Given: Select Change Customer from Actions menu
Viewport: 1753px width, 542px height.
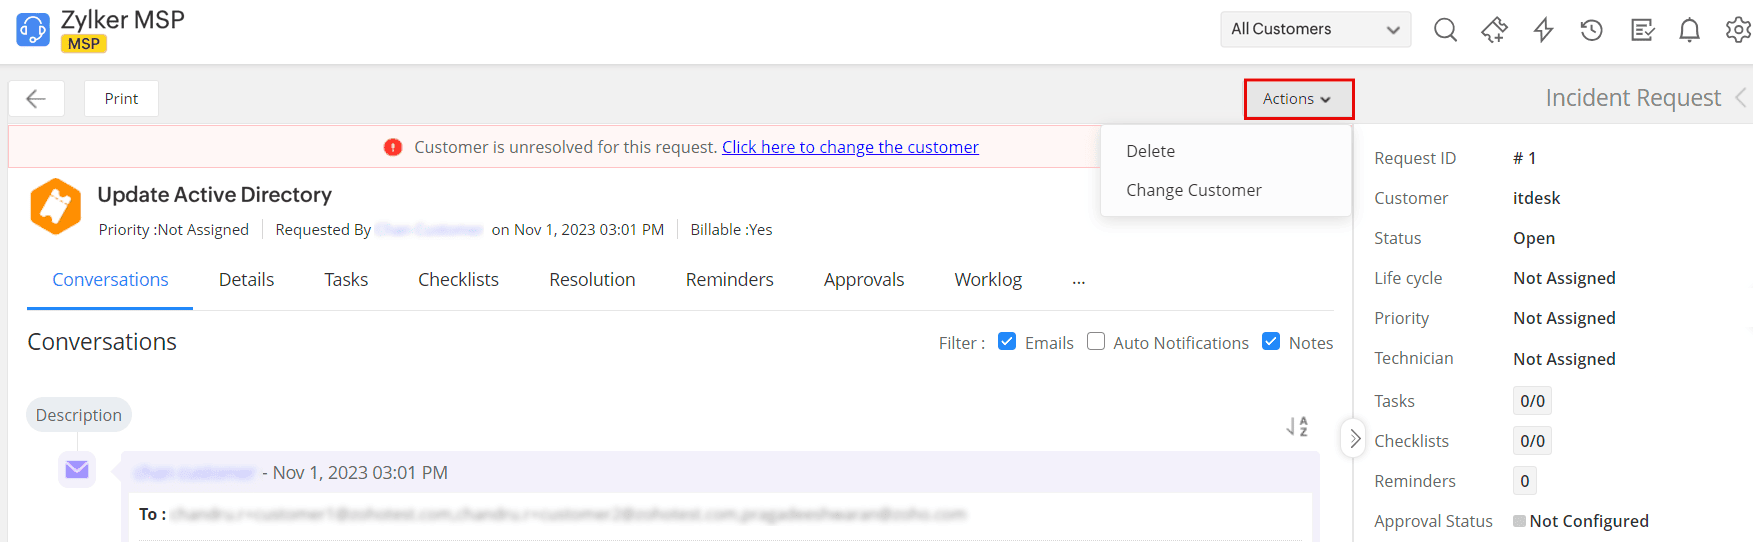Looking at the screenshot, I should 1193,190.
